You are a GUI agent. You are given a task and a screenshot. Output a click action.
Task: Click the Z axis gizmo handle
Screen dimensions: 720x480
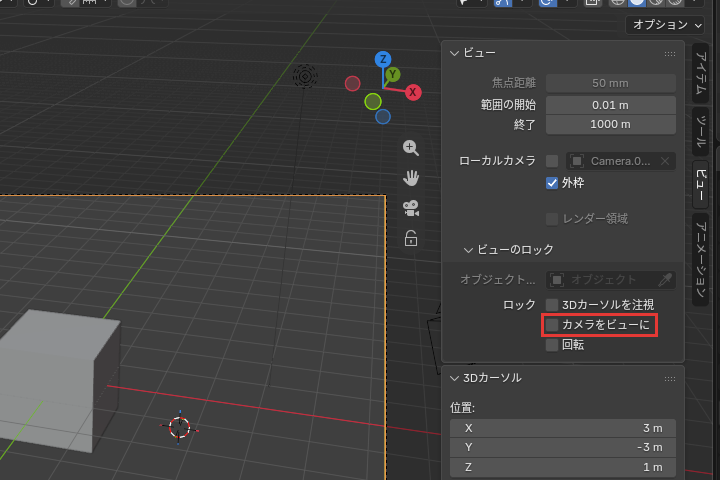tap(383, 59)
